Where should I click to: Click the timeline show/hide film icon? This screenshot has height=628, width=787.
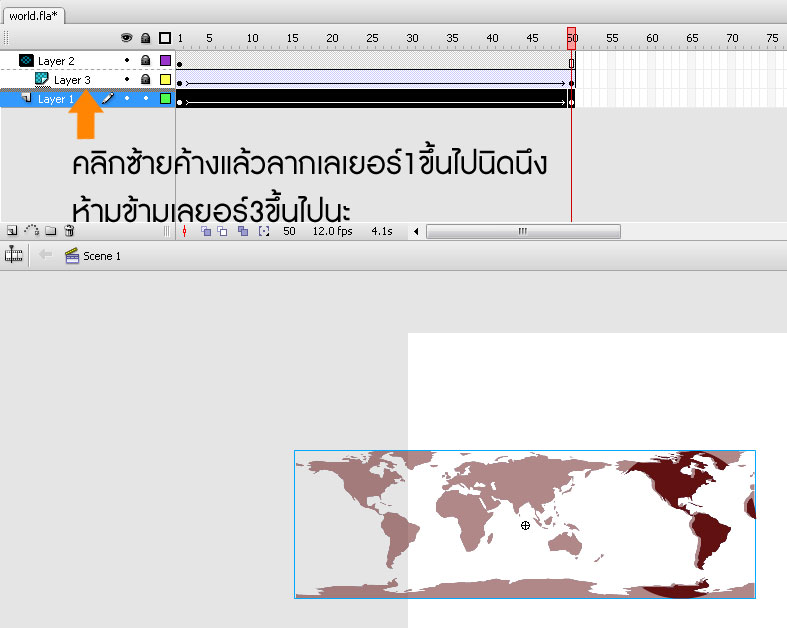tap(14, 255)
